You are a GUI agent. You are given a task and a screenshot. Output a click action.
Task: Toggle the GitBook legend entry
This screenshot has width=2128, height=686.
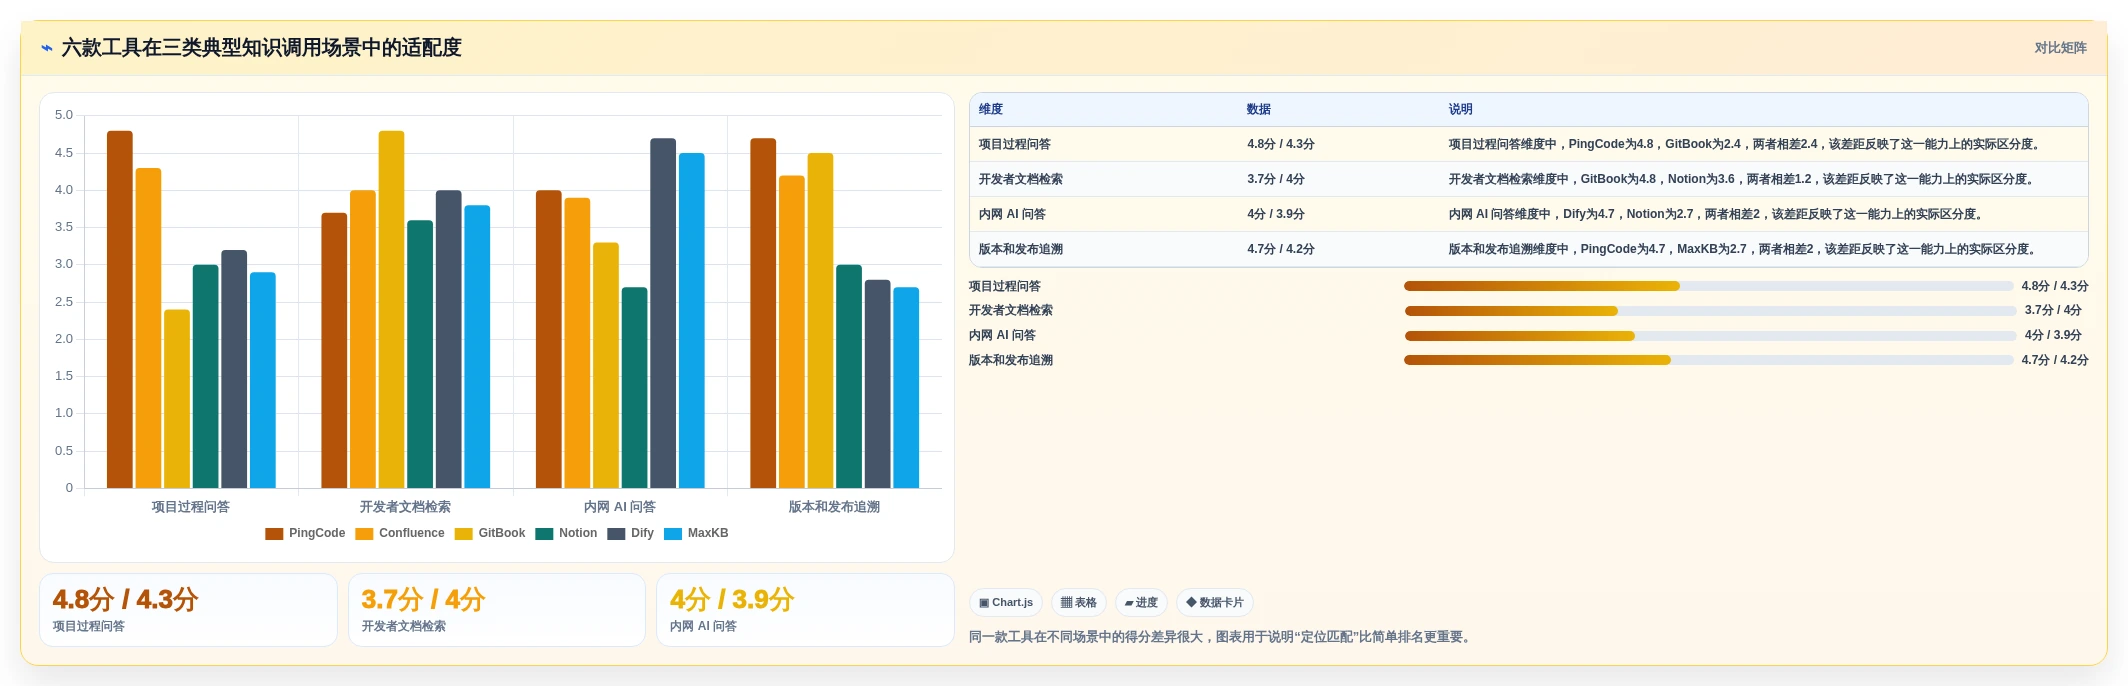point(490,534)
